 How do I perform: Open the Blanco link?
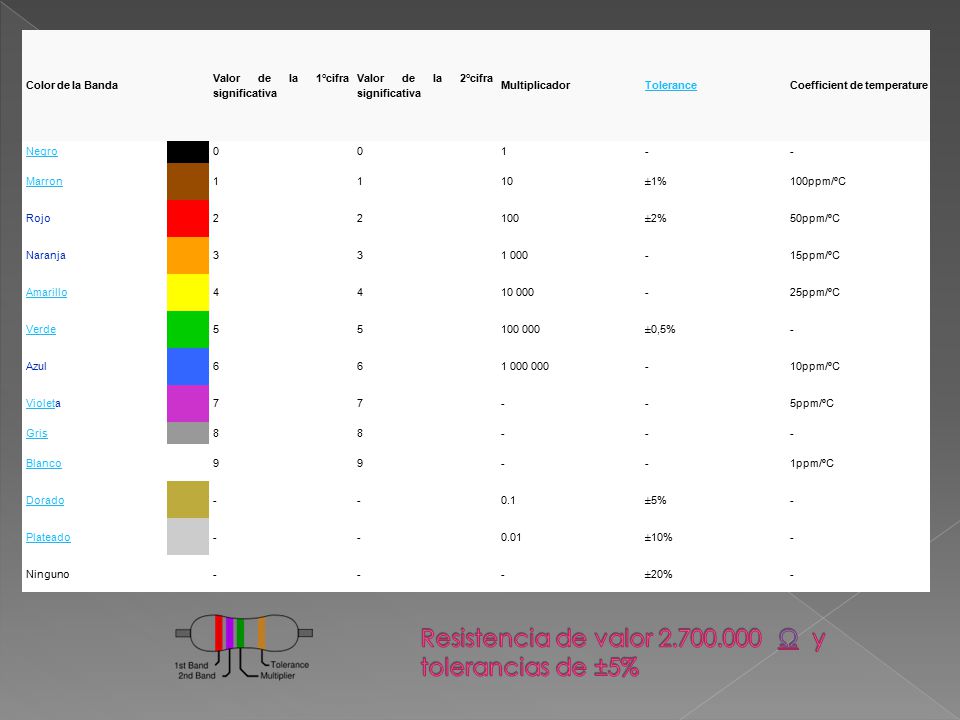coord(43,463)
